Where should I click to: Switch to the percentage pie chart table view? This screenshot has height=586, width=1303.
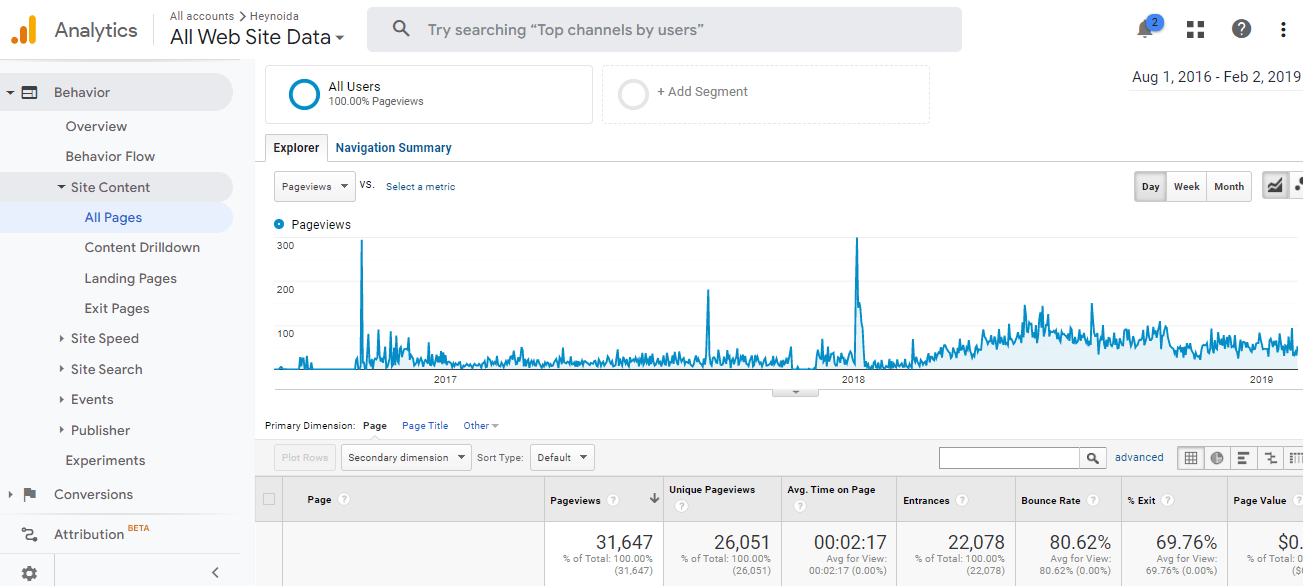[1216, 457]
